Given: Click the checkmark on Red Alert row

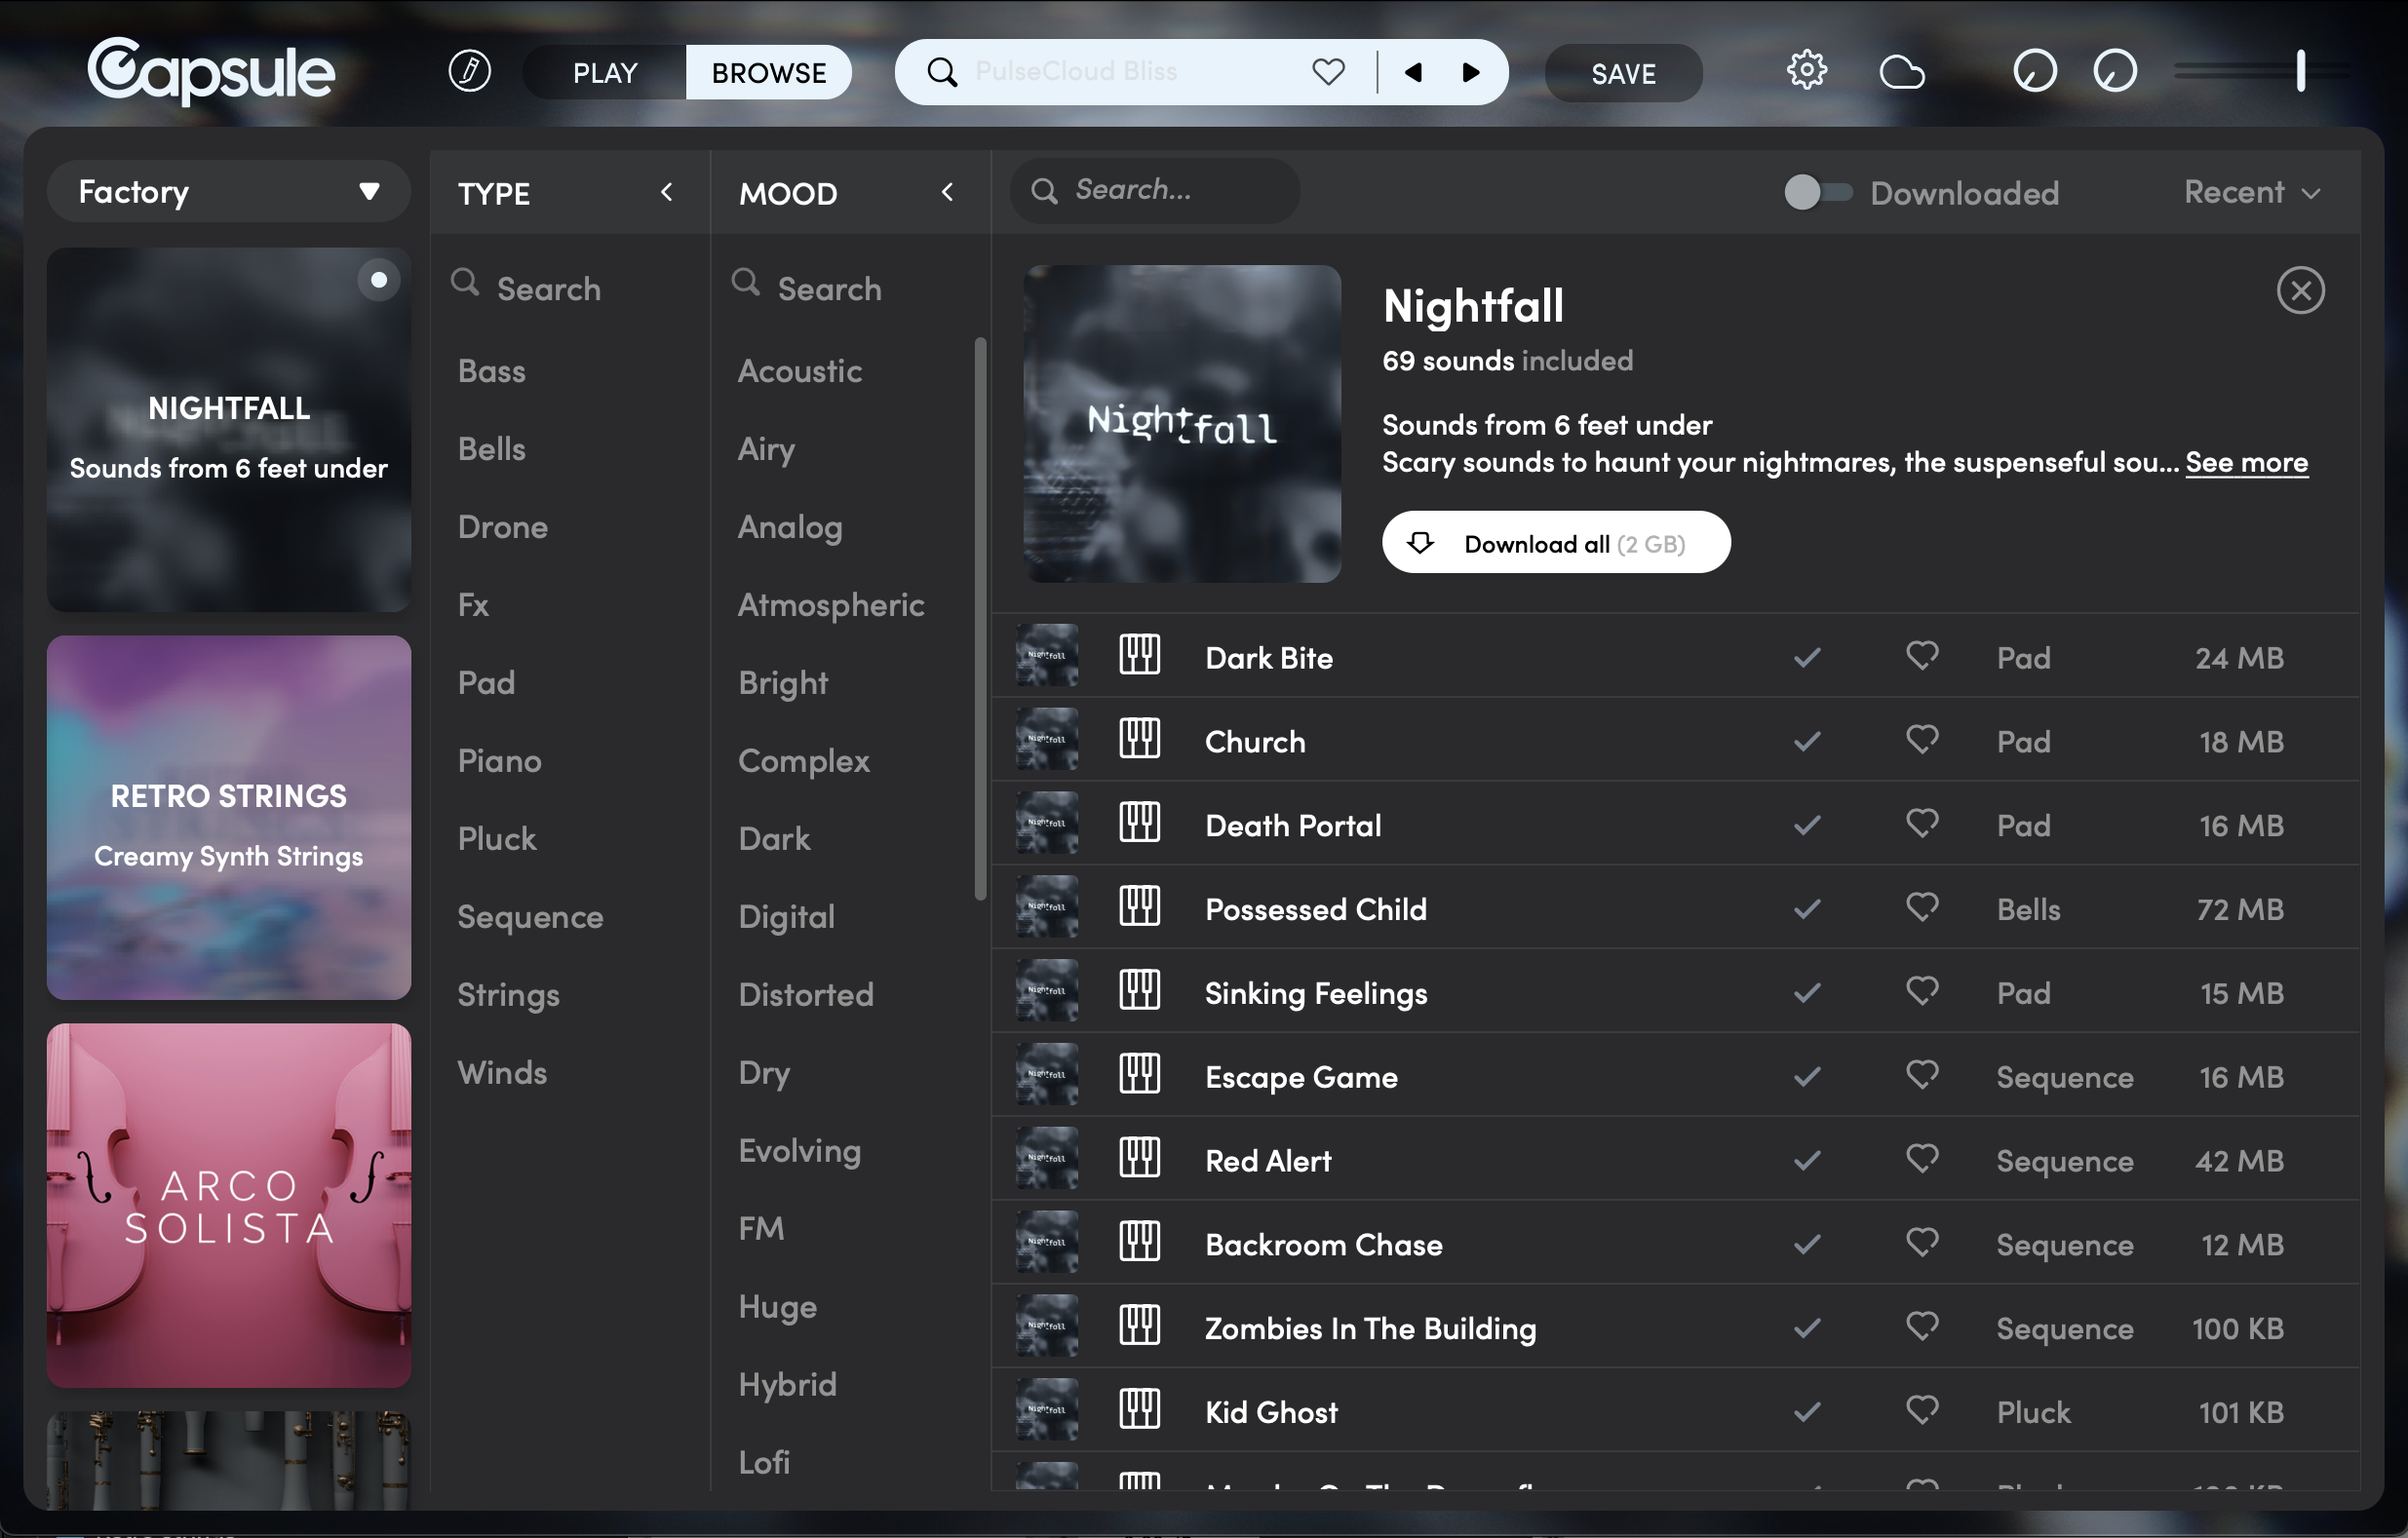Looking at the screenshot, I should pyautogui.click(x=1806, y=1160).
